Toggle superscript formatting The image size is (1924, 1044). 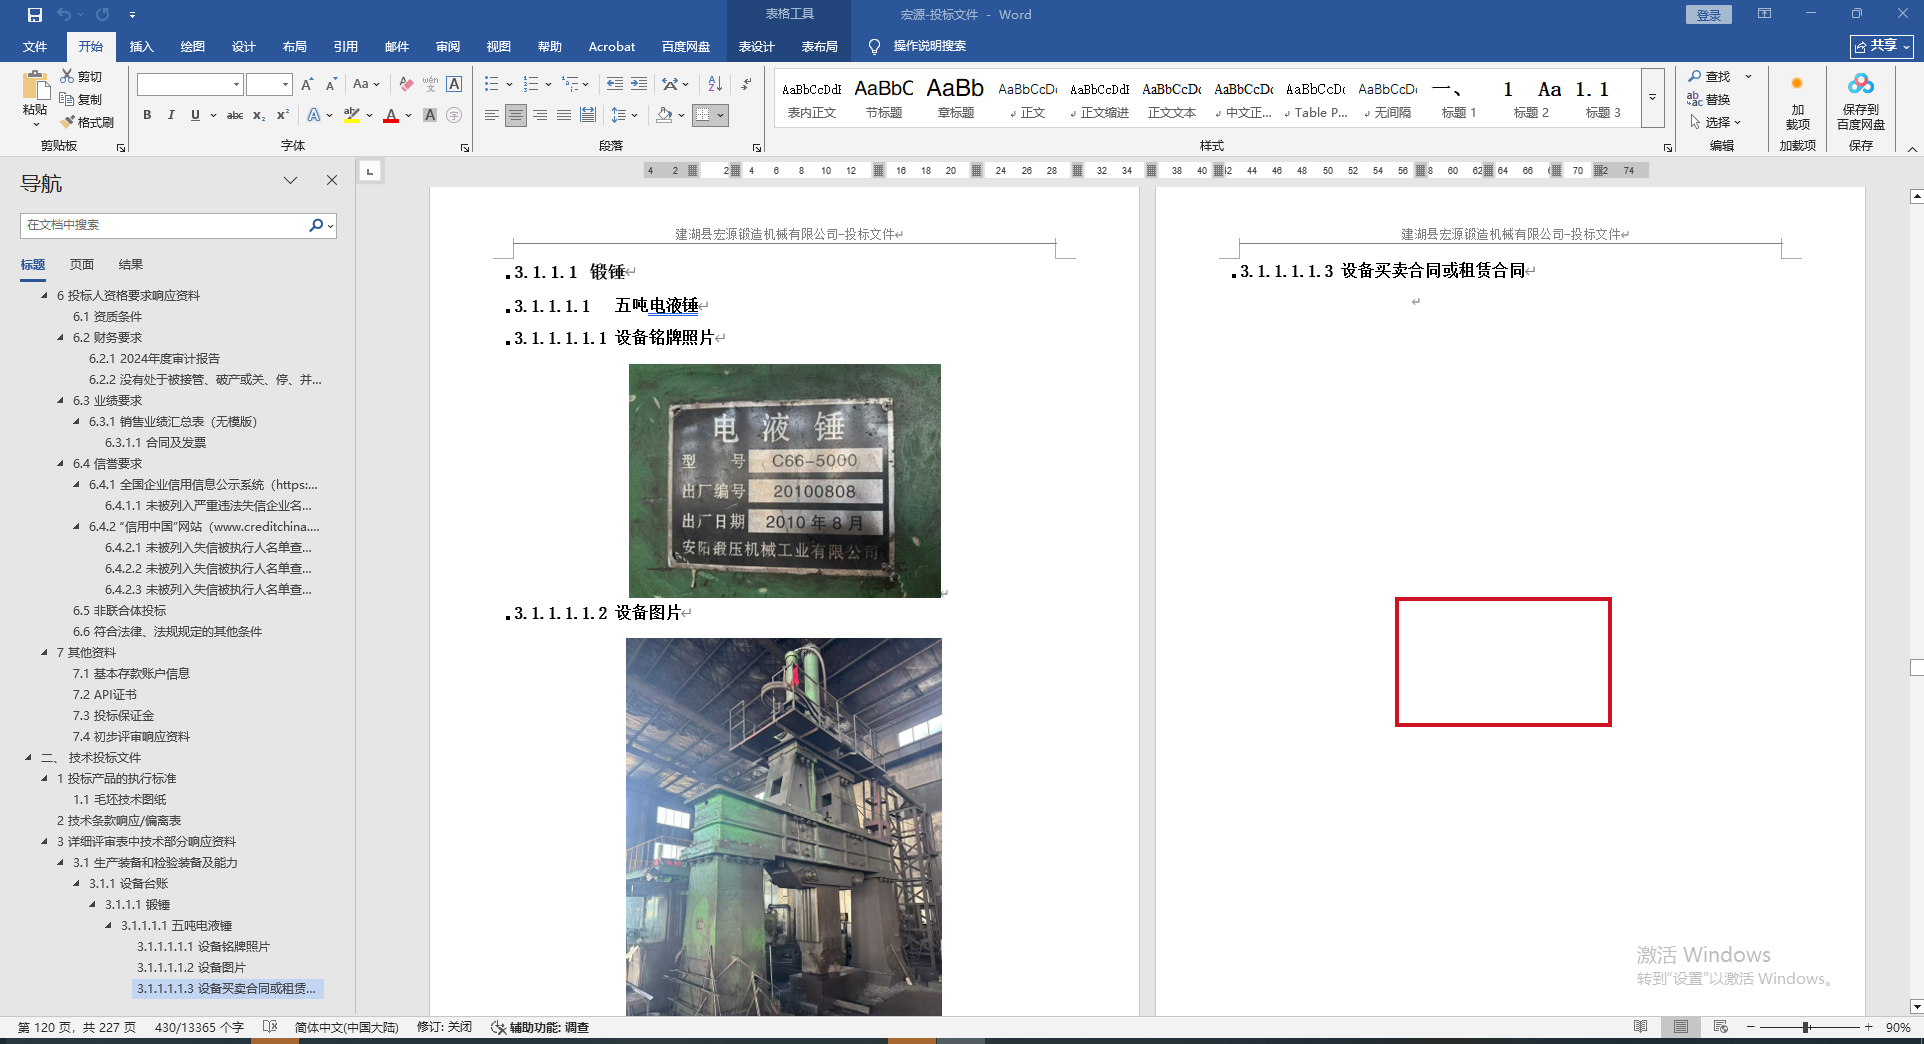pyautogui.click(x=283, y=116)
